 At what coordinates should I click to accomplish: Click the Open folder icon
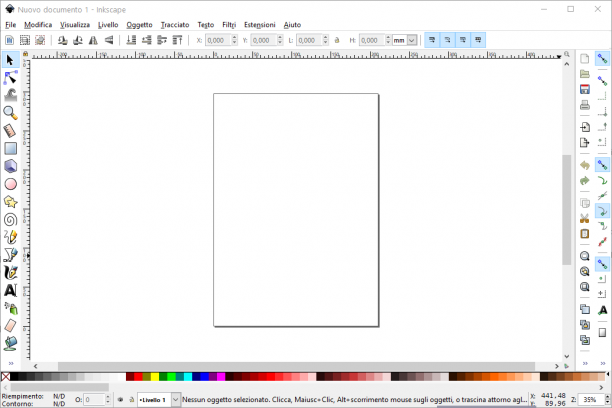coord(584,74)
